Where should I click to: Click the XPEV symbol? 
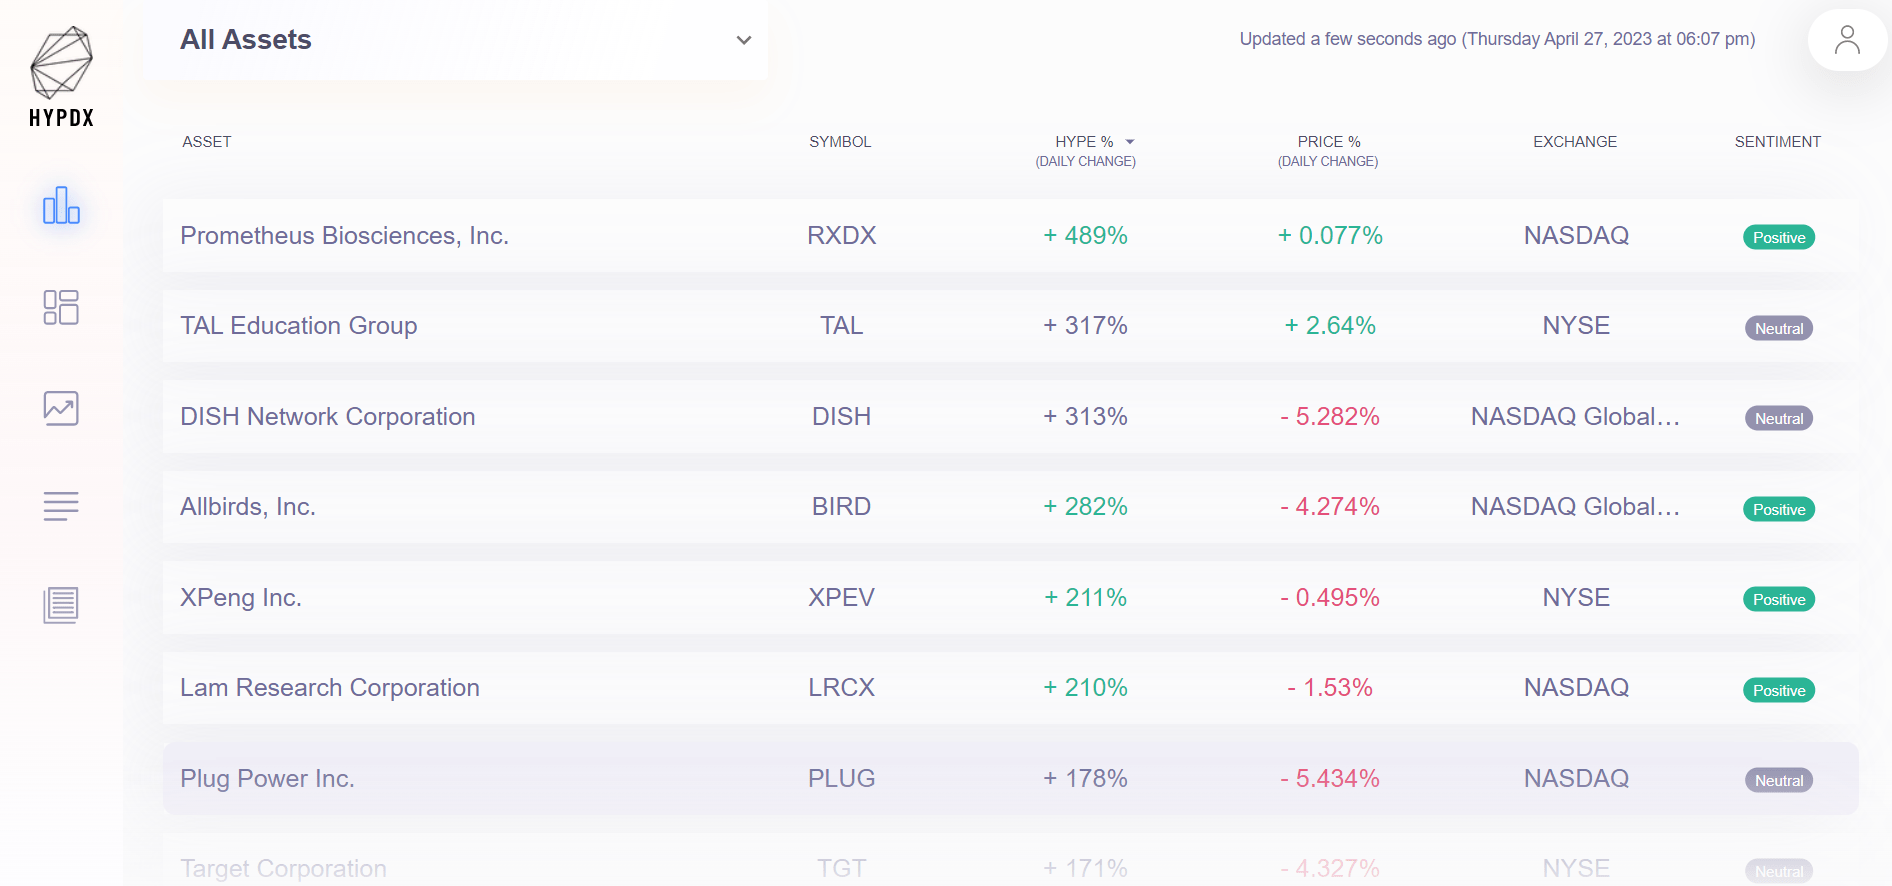(841, 598)
